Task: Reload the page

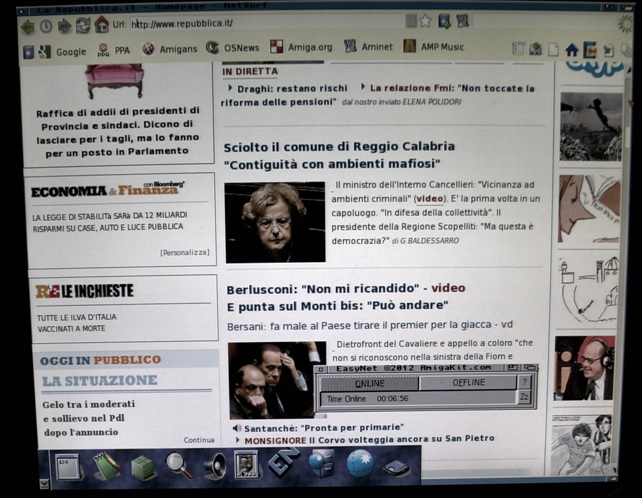Action: click(83, 25)
